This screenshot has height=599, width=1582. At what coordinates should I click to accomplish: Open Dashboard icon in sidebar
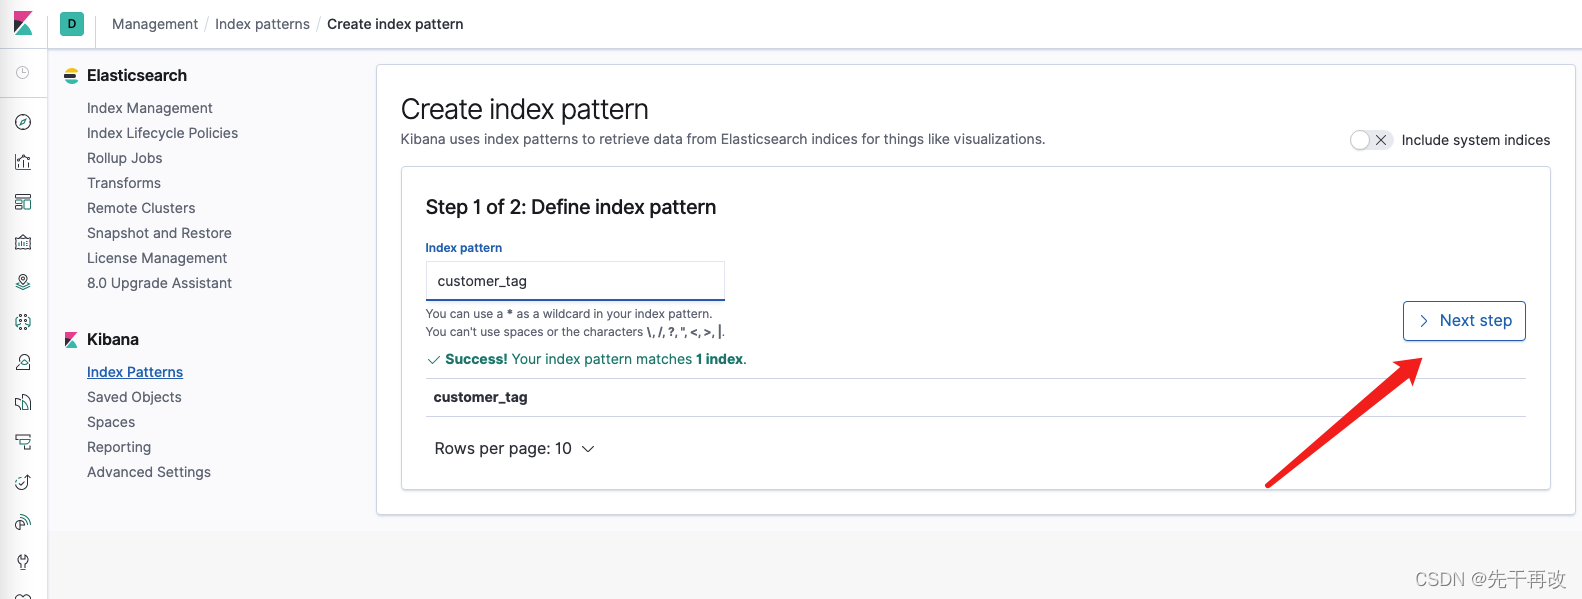click(x=23, y=202)
